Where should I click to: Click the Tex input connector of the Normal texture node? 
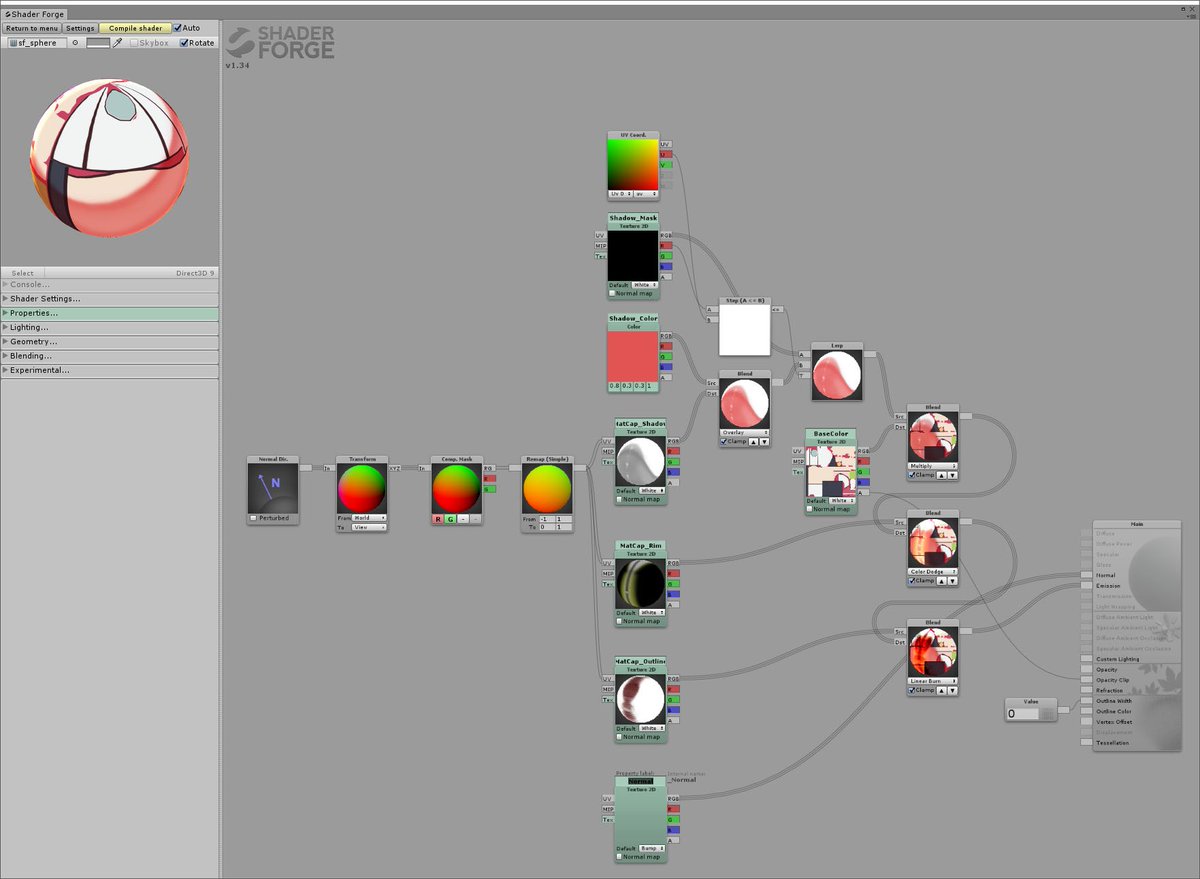[607, 819]
